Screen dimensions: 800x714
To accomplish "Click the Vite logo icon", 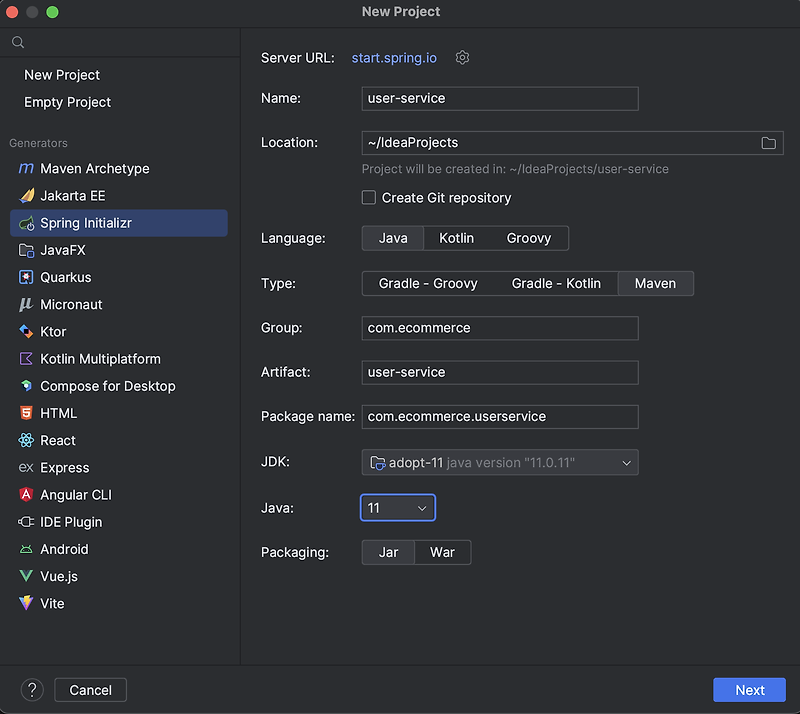I will [x=26, y=603].
